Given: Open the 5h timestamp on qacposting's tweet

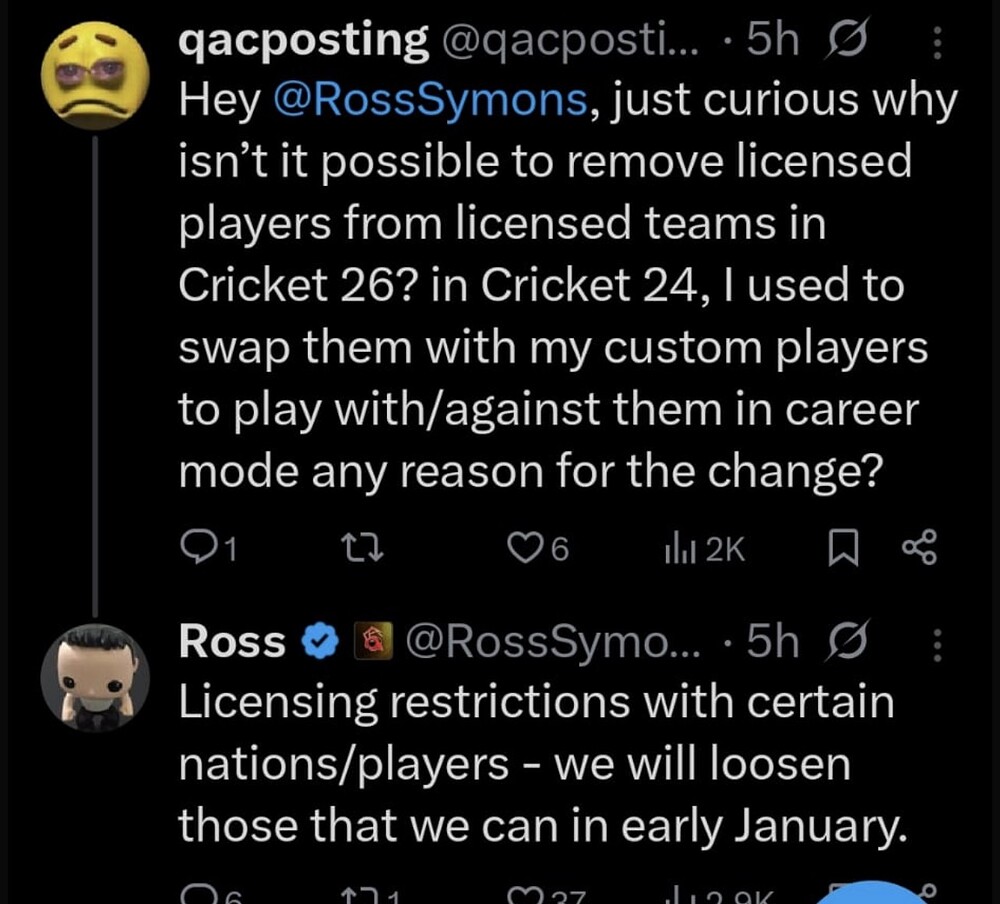Looking at the screenshot, I should (x=773, y=41).
